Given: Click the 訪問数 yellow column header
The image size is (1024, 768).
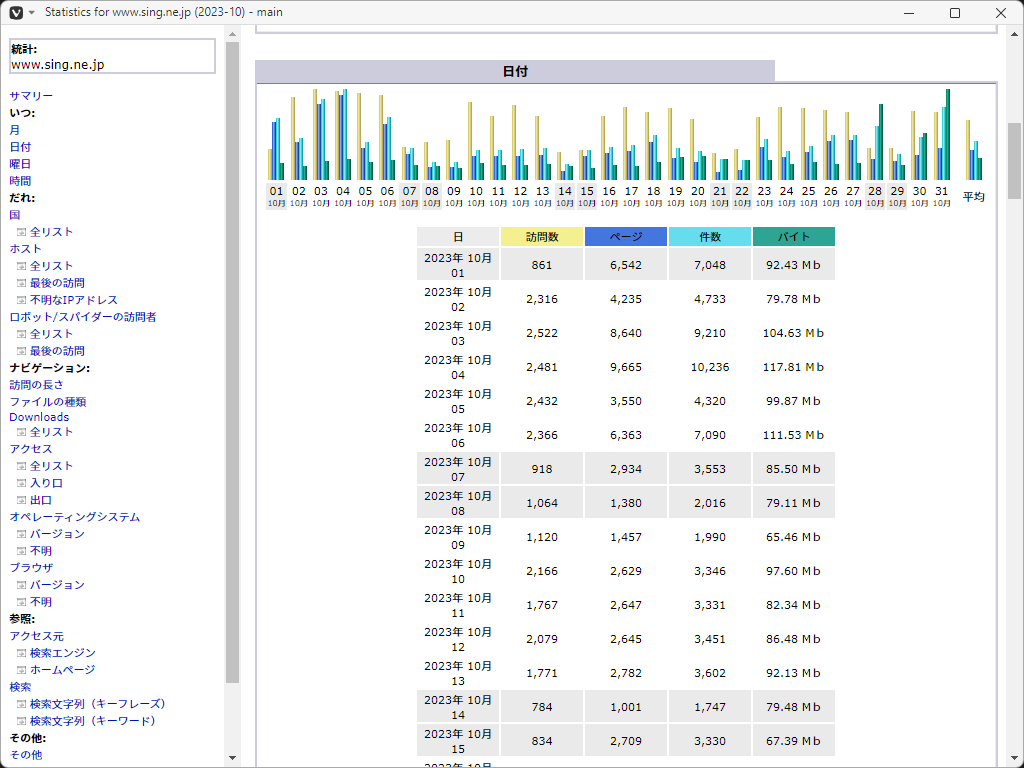Looking at the screenshot, I should tap(541, 237).
